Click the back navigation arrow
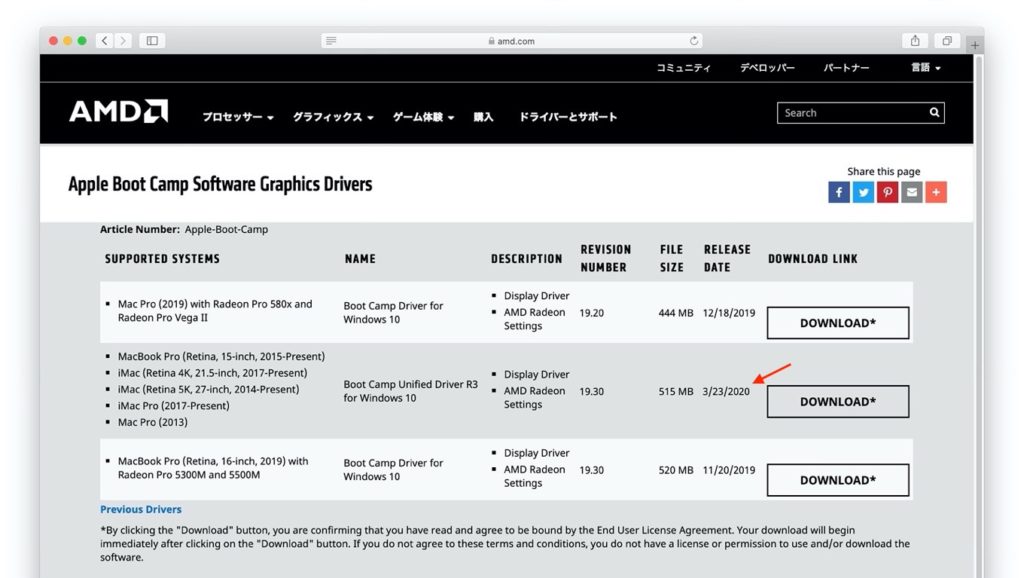Viewport: 1024px width, 578px height. tap(104, 41)
